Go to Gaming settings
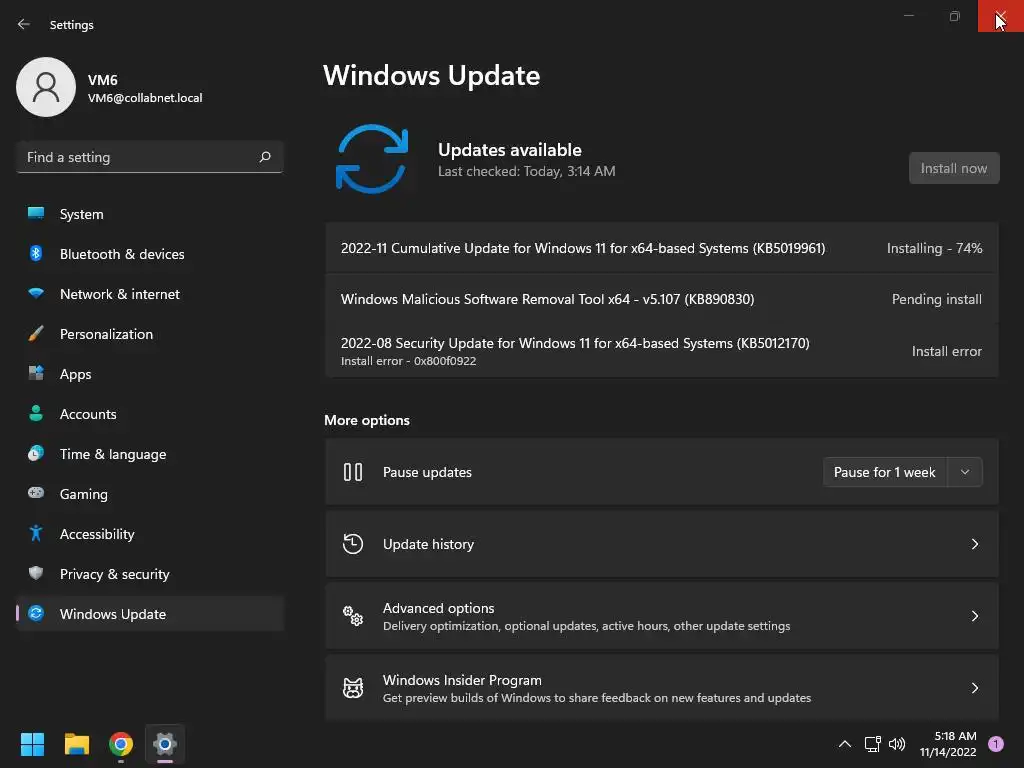 150,494
